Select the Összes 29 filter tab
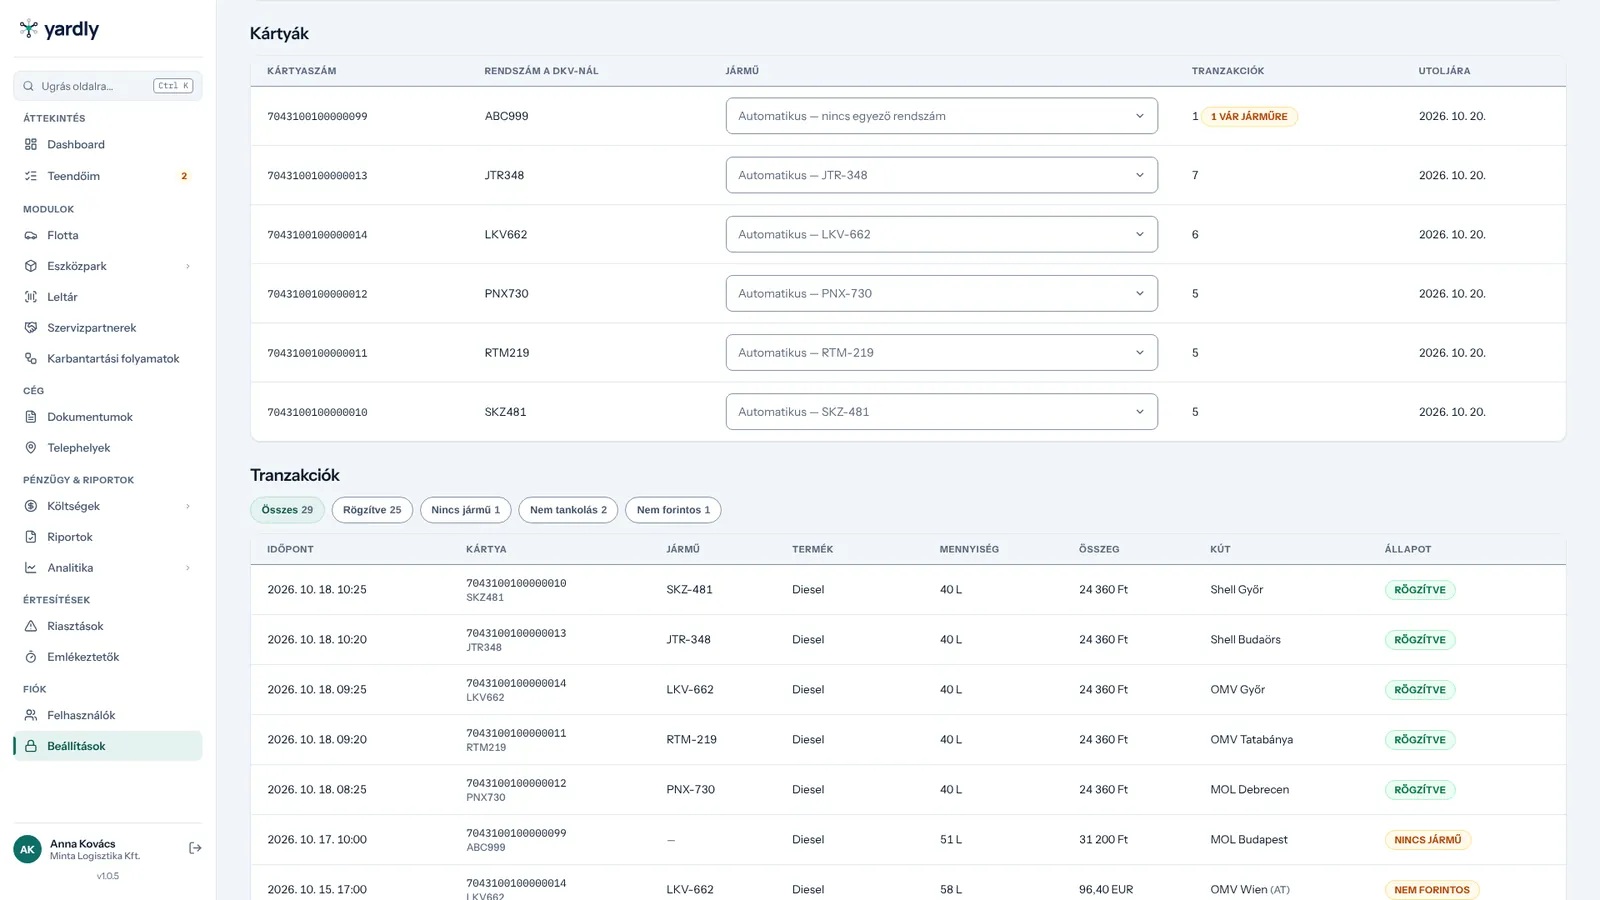Screen dimensions: 1600x900 pyautogui.click(x=287, y=510)
